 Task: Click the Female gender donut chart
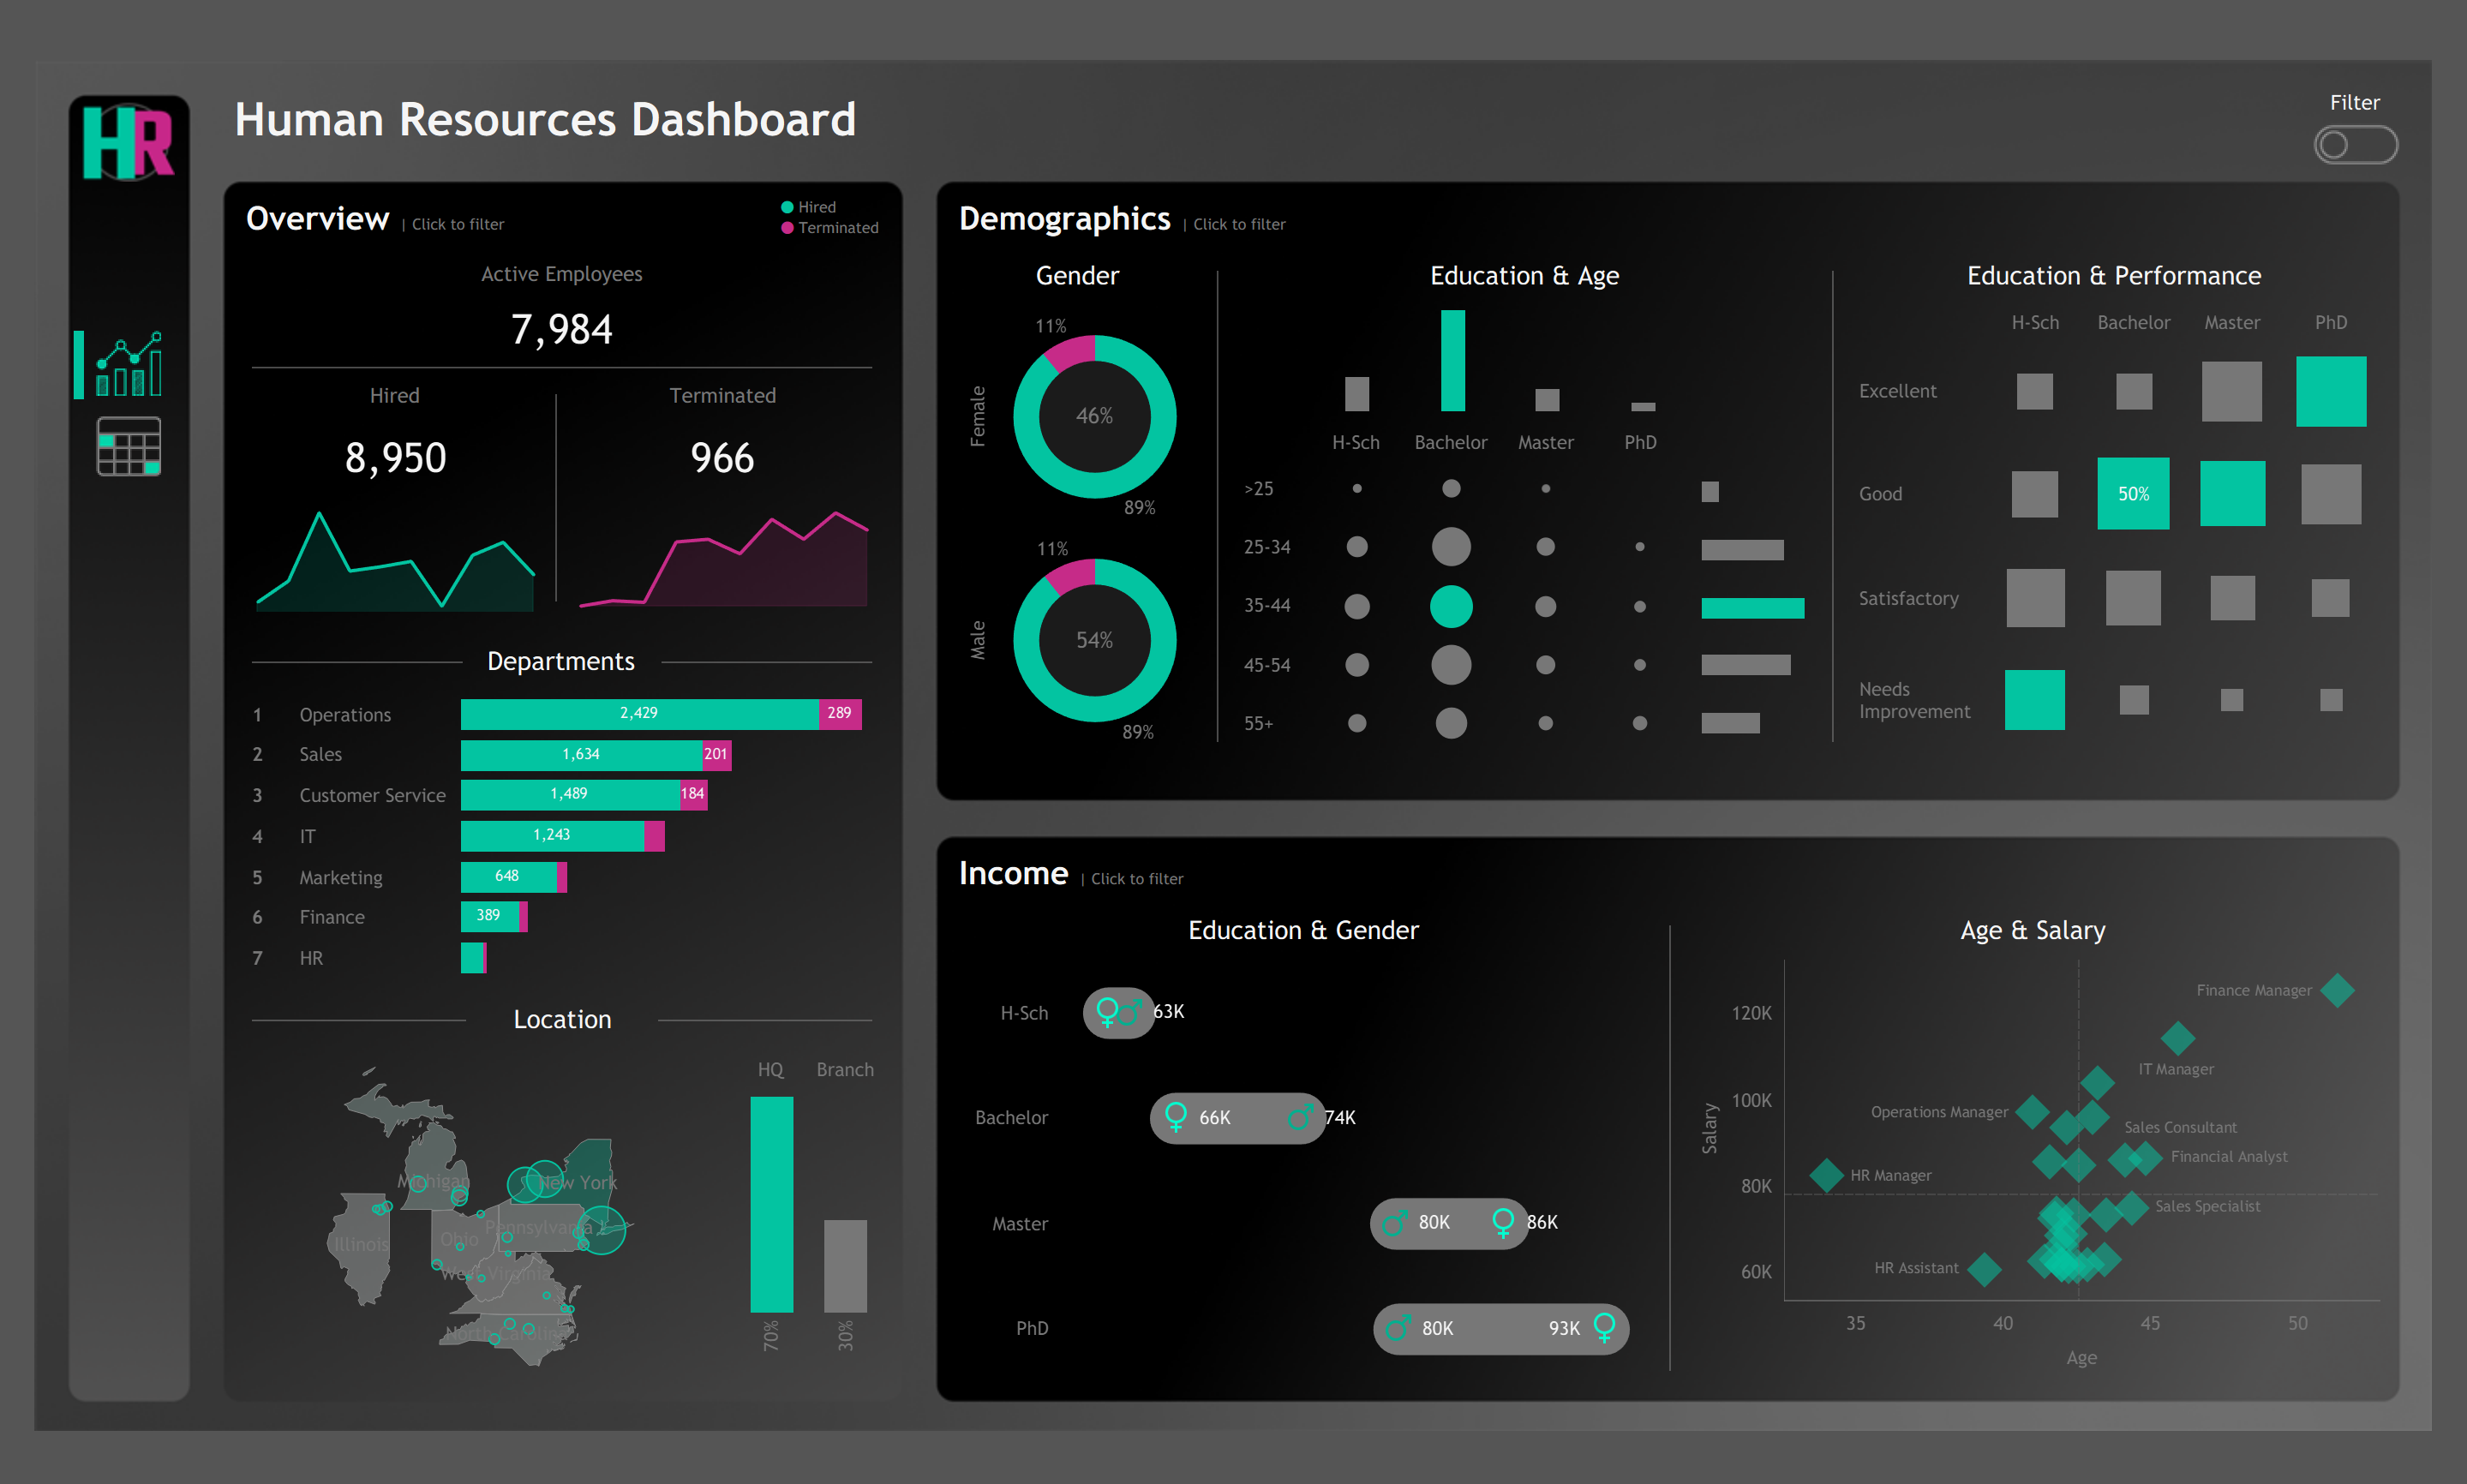pos(1094,416)
